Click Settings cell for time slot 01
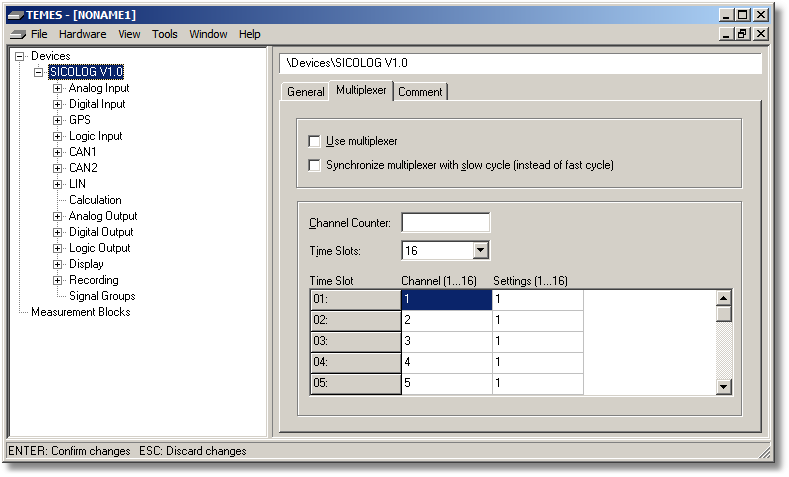This screenshot has height=477, width=789. 538,299
